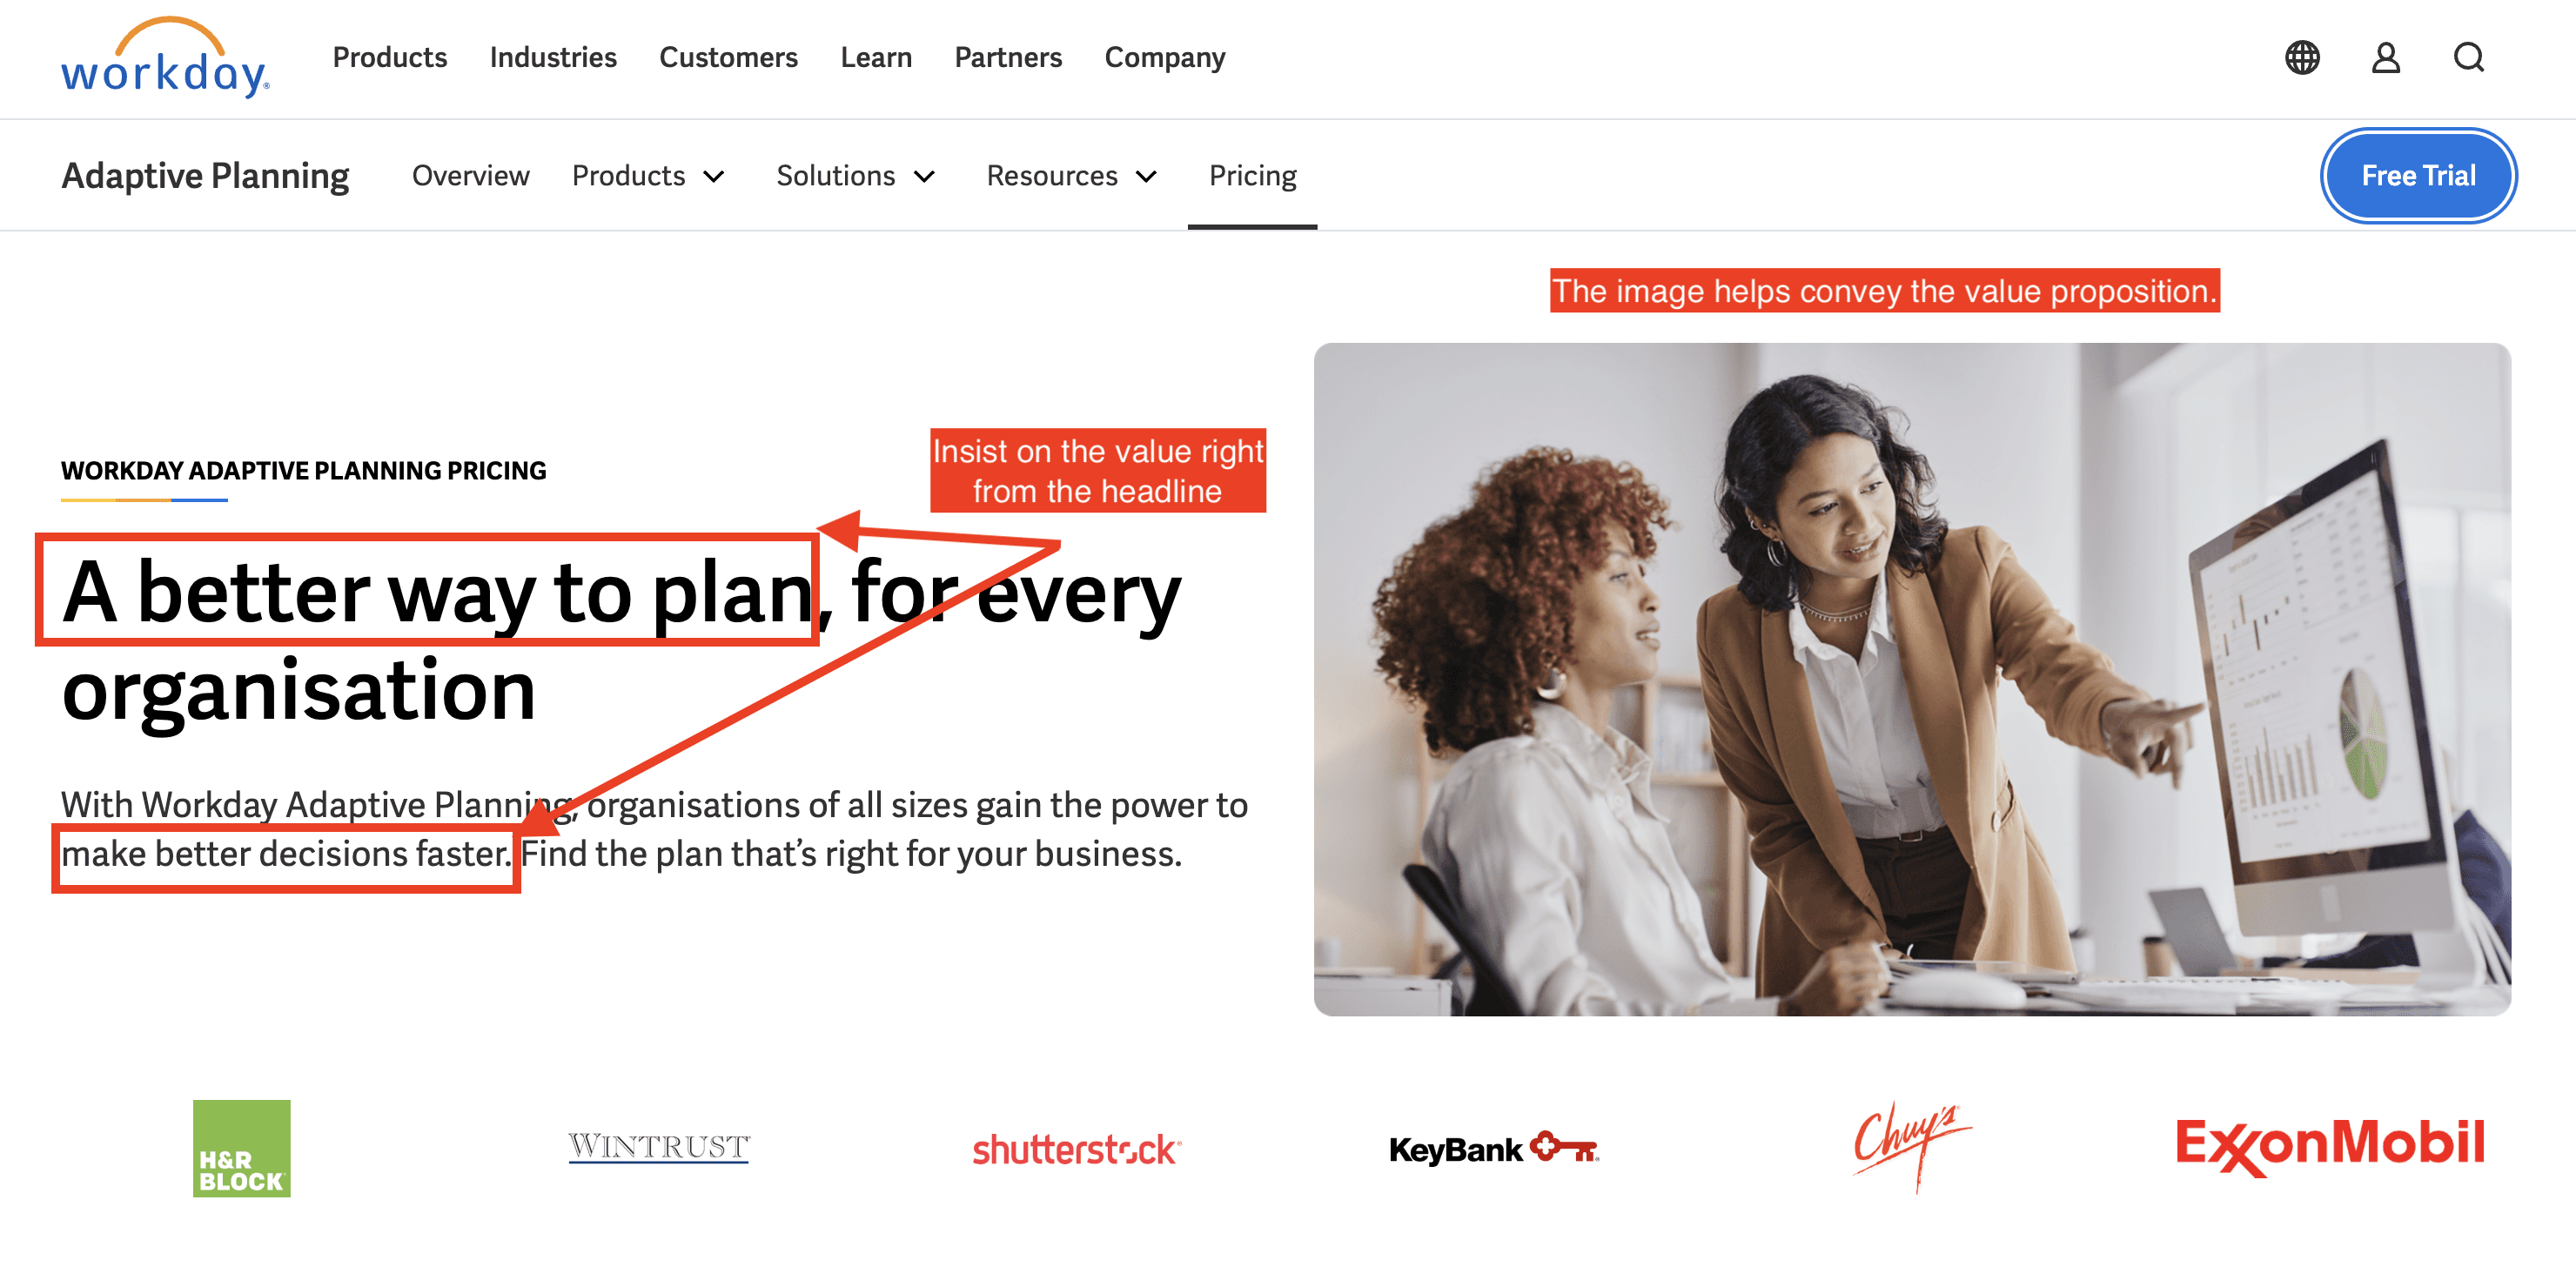
Task: Expand the Solutions dropdown
Action: [x=856, y=176]
